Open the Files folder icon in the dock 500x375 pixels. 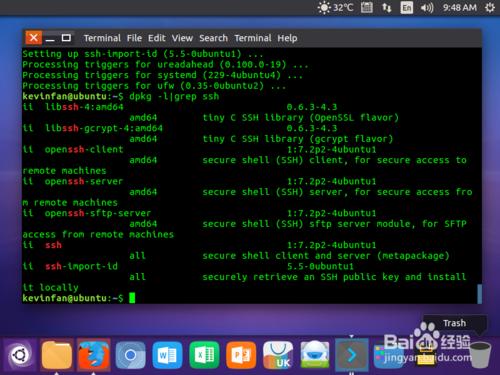[57, 355]
